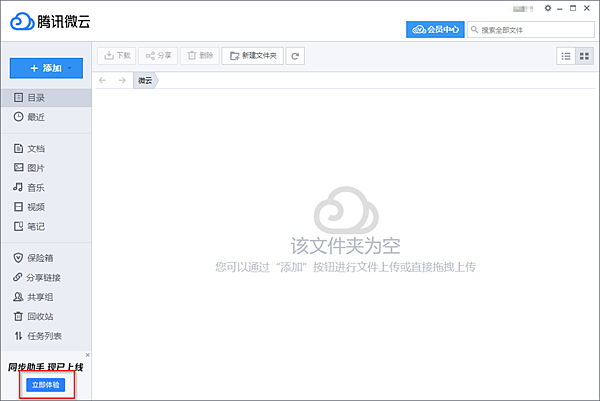
Task: Refresh the file list
Action: tap(295, 56)
